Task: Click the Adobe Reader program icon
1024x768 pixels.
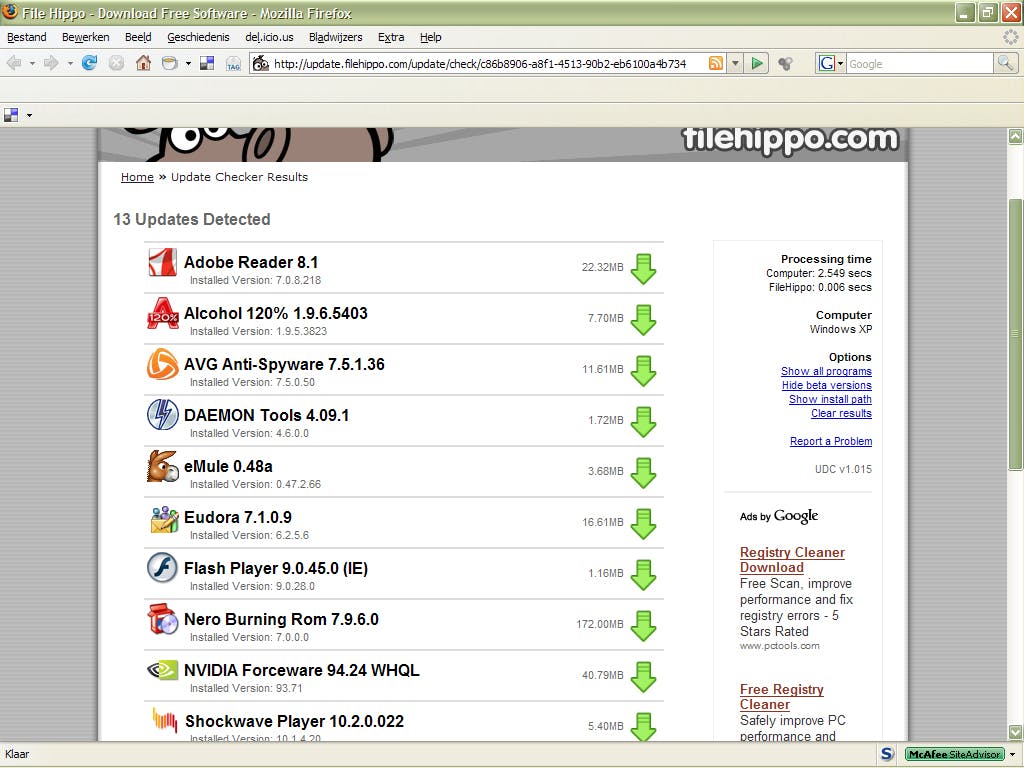Action: pos(162,263)
